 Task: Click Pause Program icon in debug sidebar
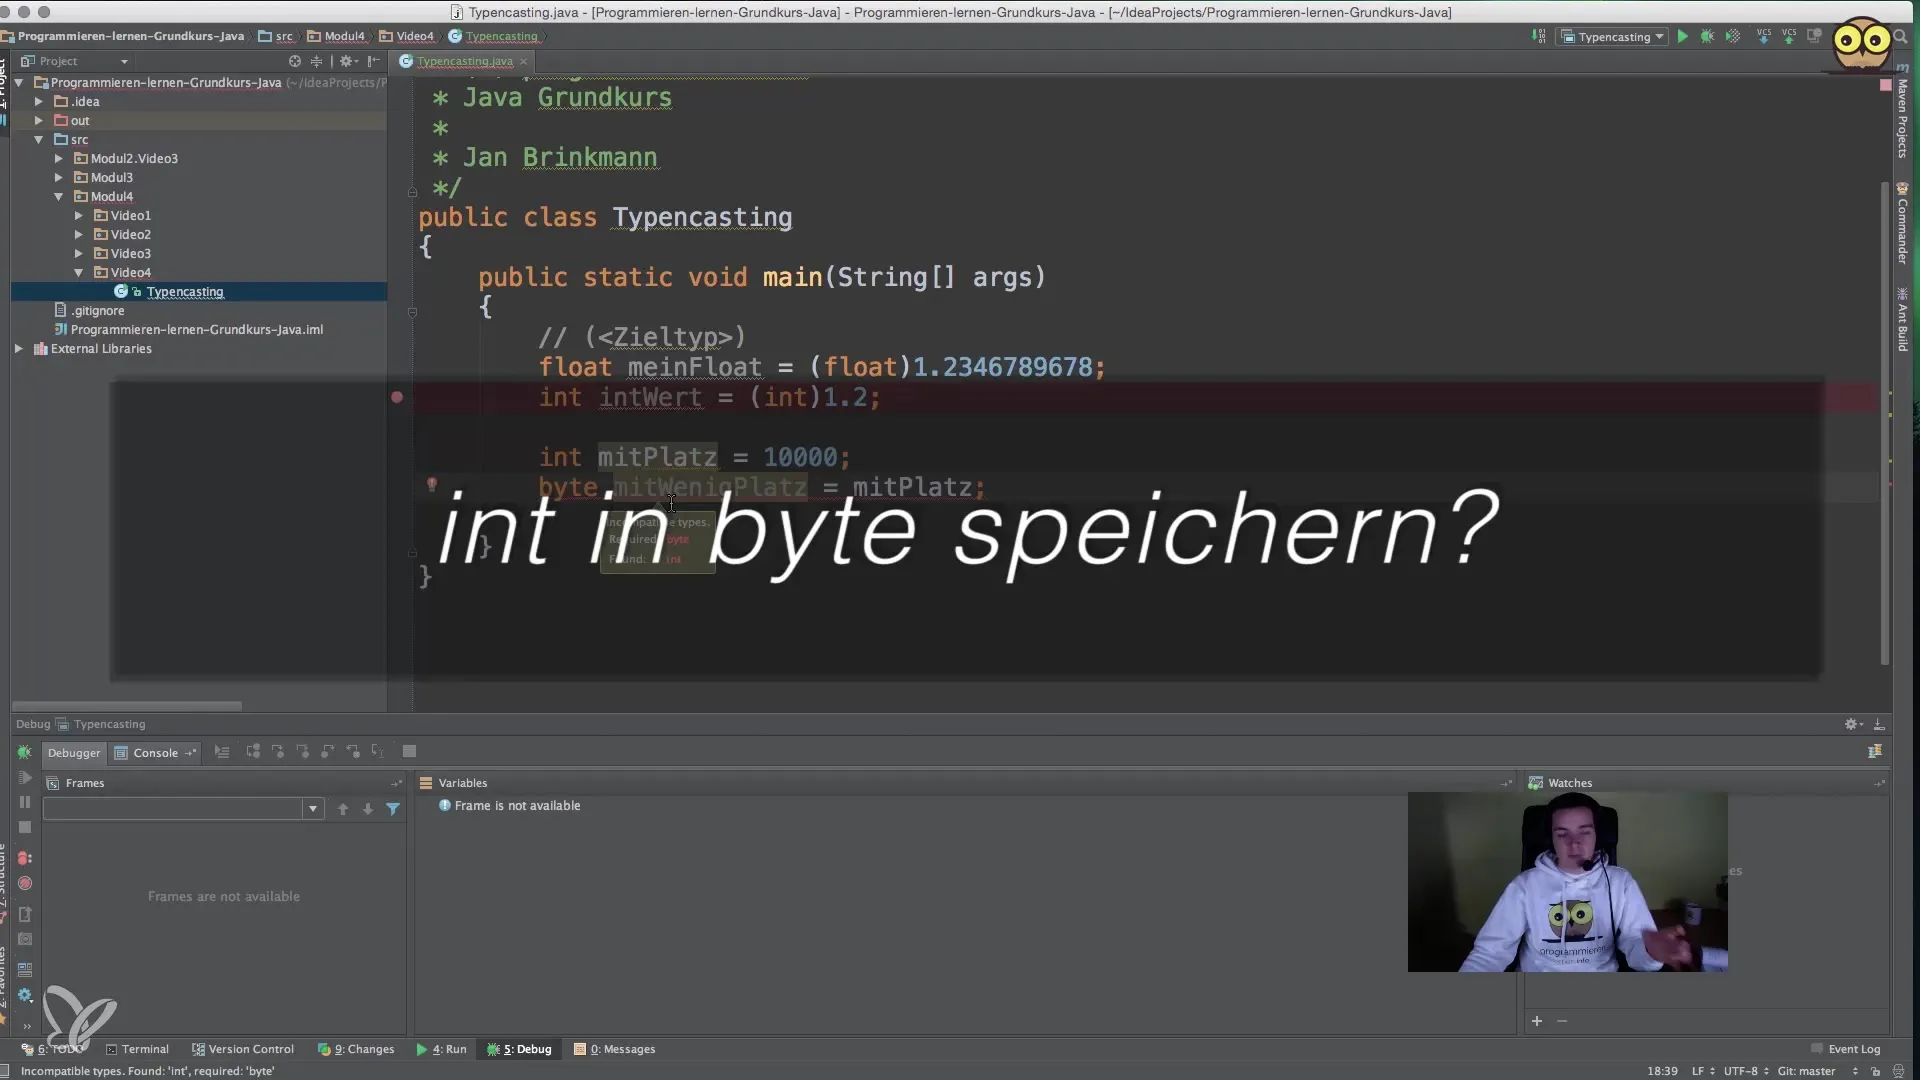pos(25,802)
